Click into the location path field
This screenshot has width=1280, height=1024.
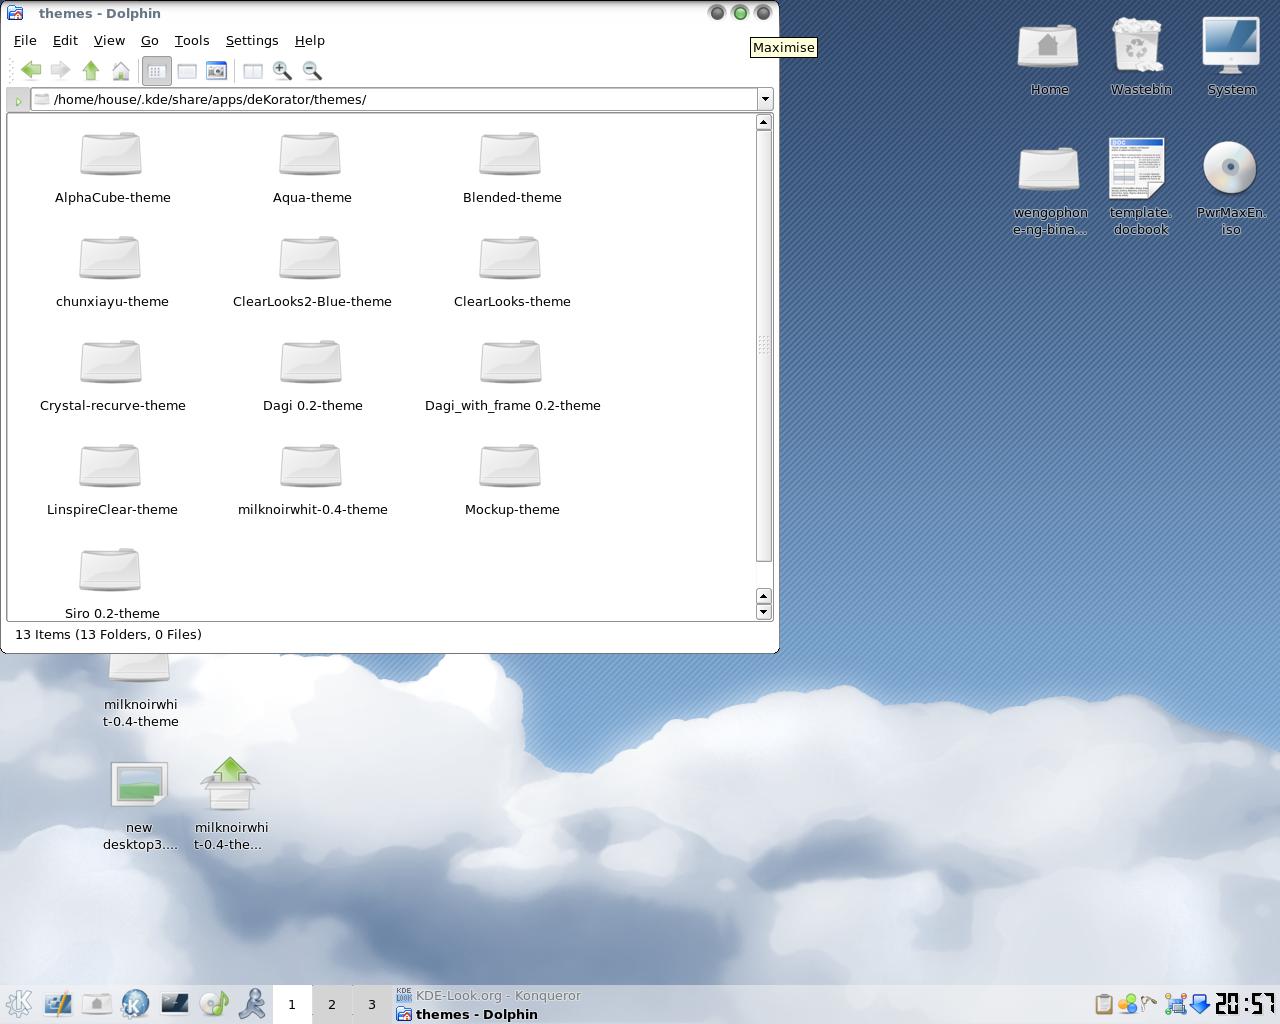click(x=394, y=99)
